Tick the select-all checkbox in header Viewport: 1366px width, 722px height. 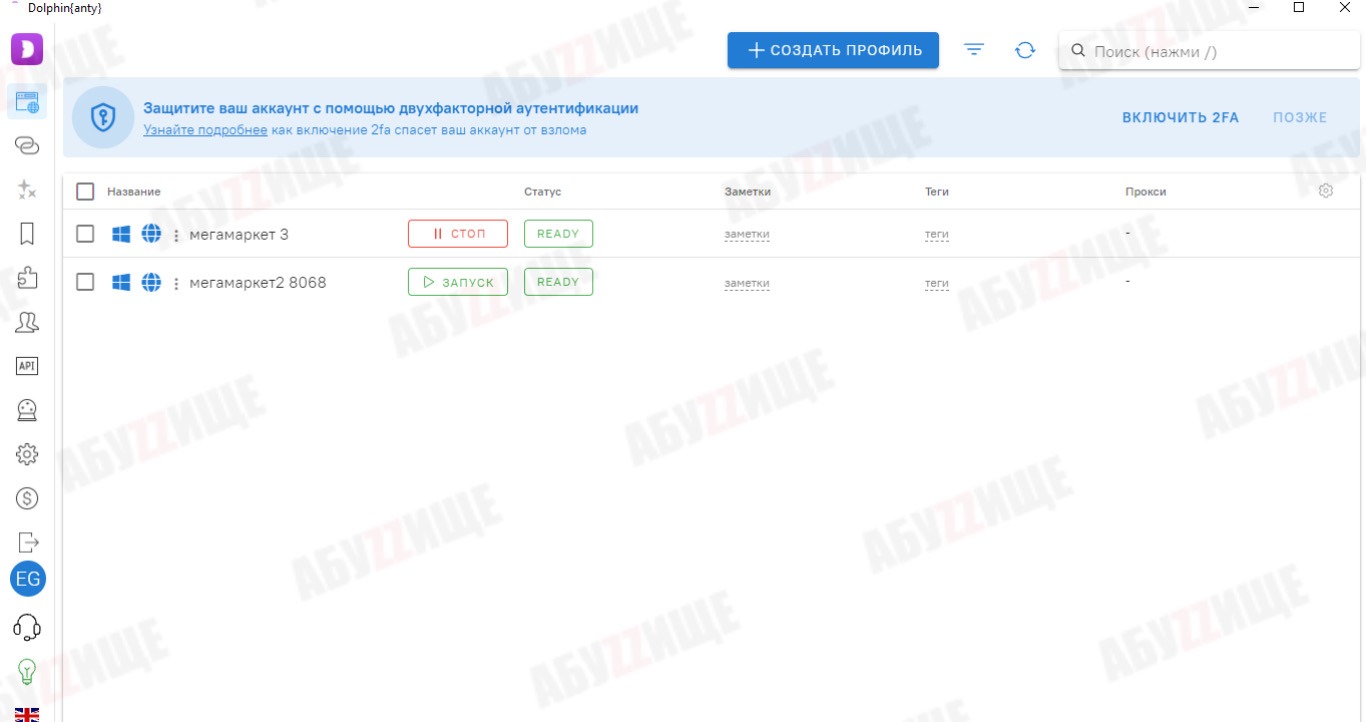(85, 191)
